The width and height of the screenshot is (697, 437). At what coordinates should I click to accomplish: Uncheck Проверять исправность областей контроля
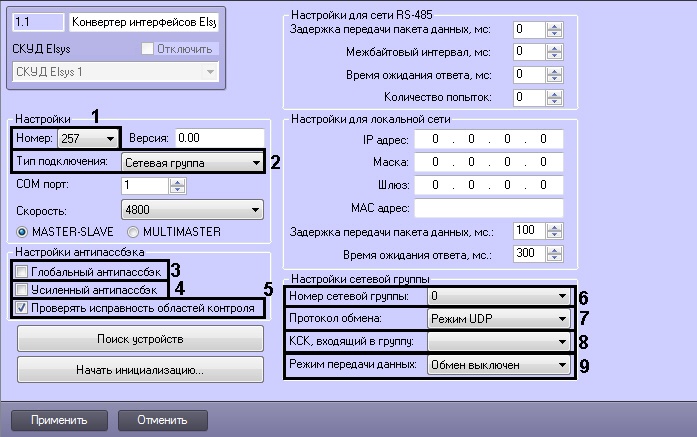pyautogui.click(x=23, y=308)
